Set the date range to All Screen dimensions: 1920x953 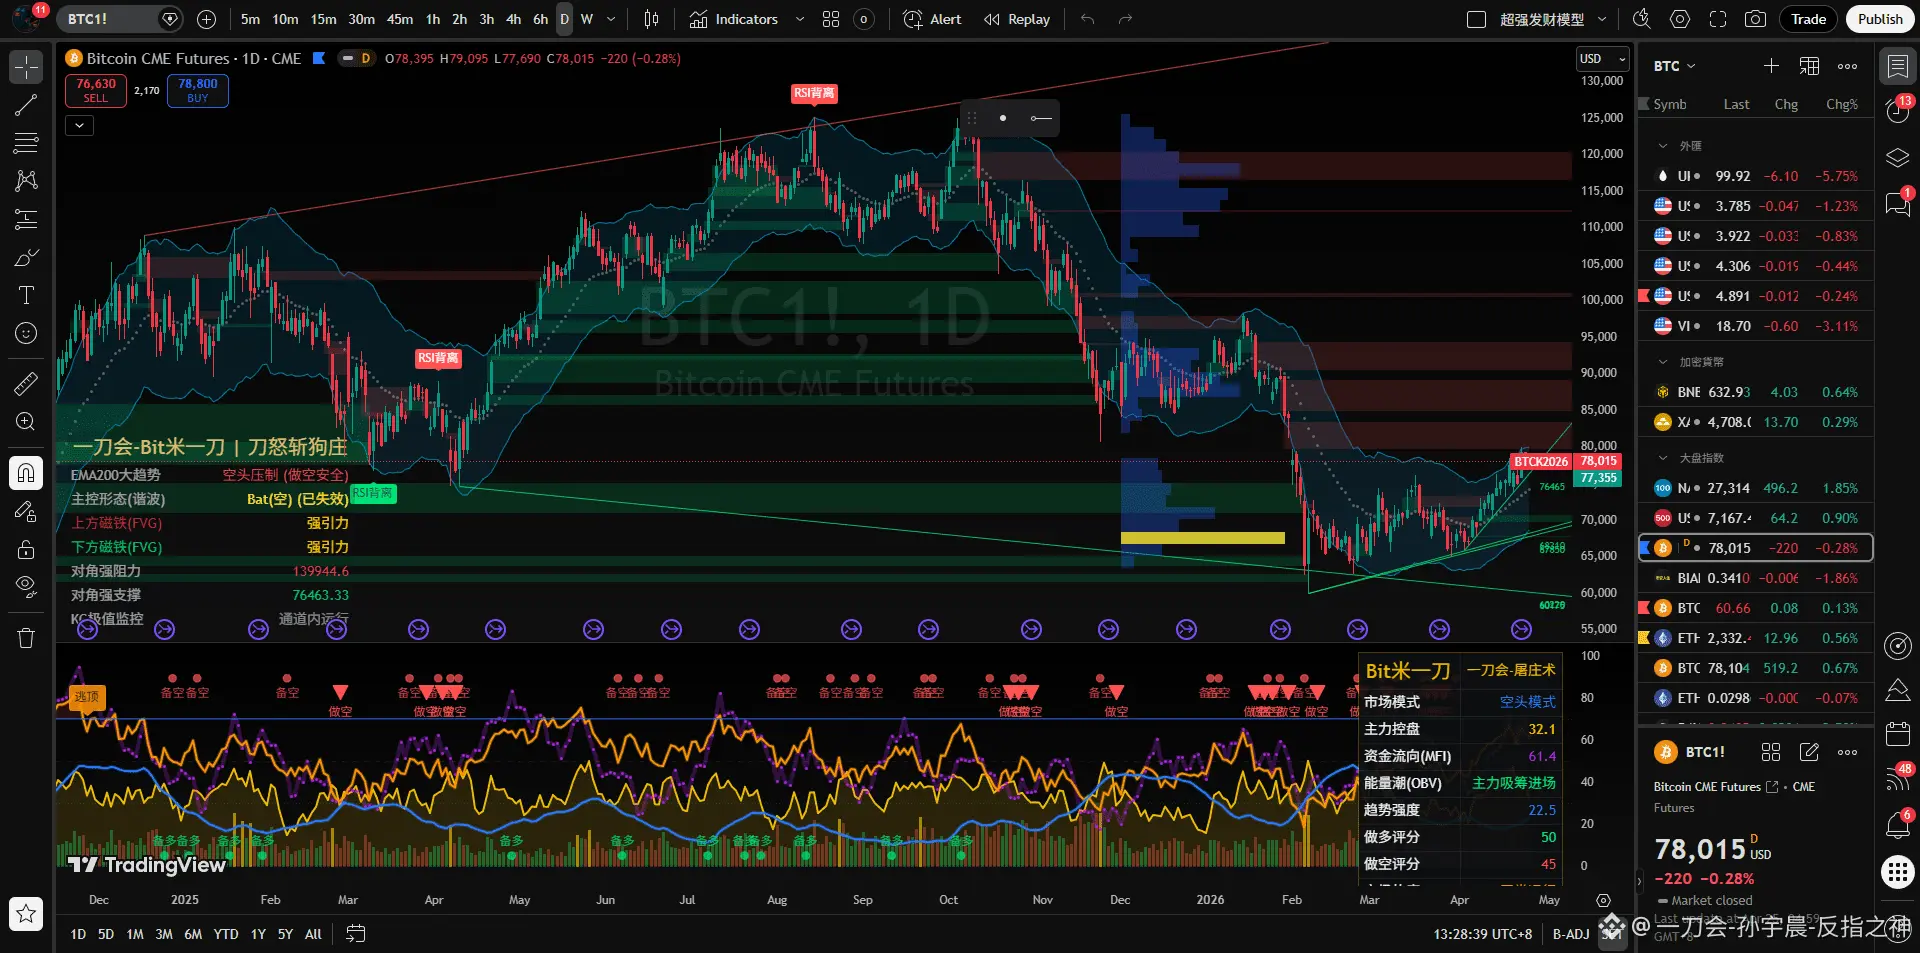point(313,934)
